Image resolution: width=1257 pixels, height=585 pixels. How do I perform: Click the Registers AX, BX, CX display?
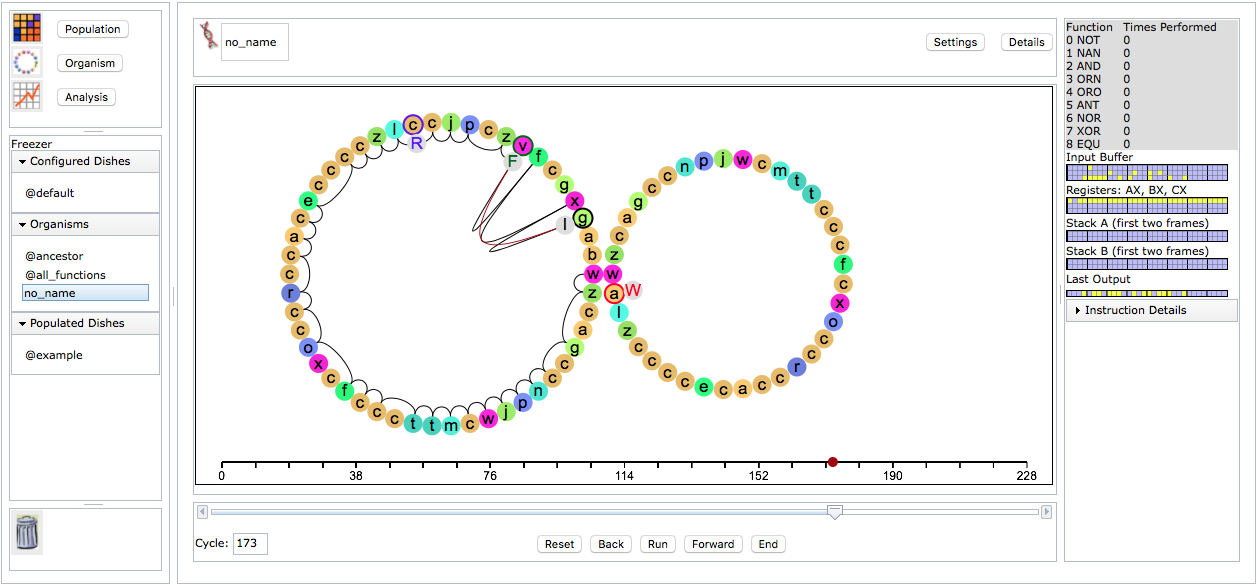click(1146, 205)
